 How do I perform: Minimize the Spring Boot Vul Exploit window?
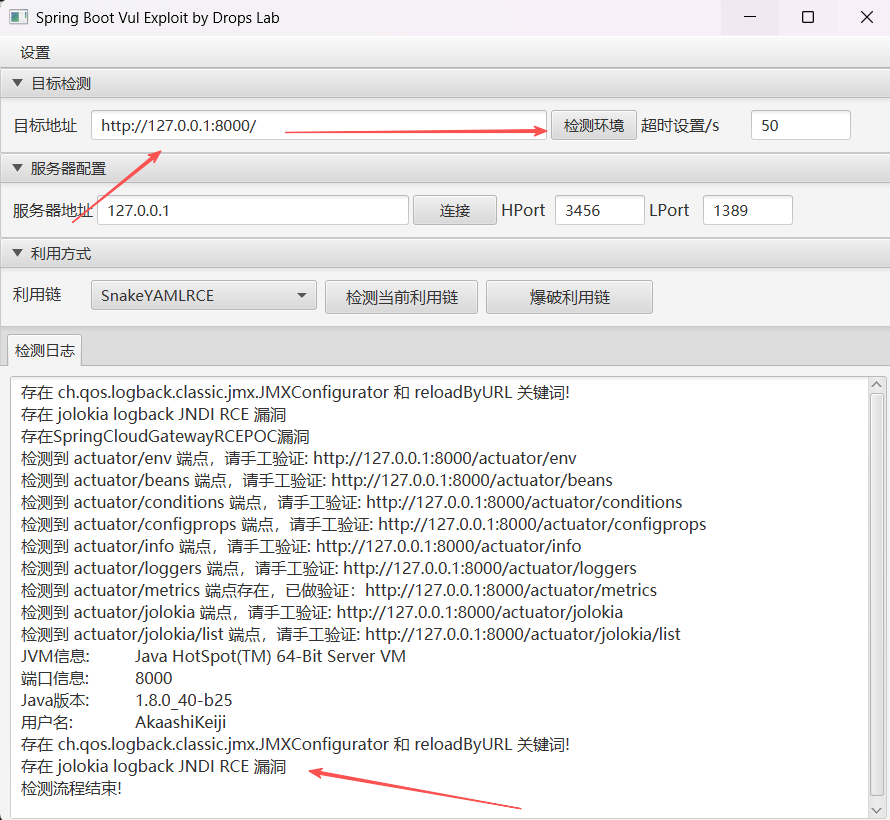click(750, 18)
